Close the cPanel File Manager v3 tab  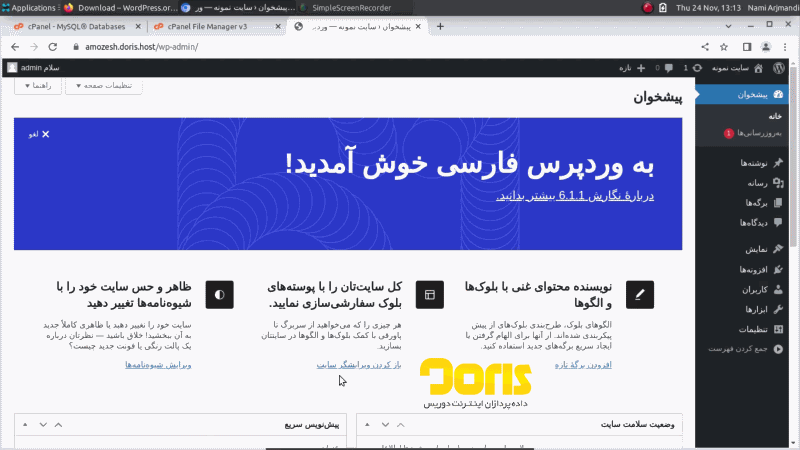click(x=278, y=27)
